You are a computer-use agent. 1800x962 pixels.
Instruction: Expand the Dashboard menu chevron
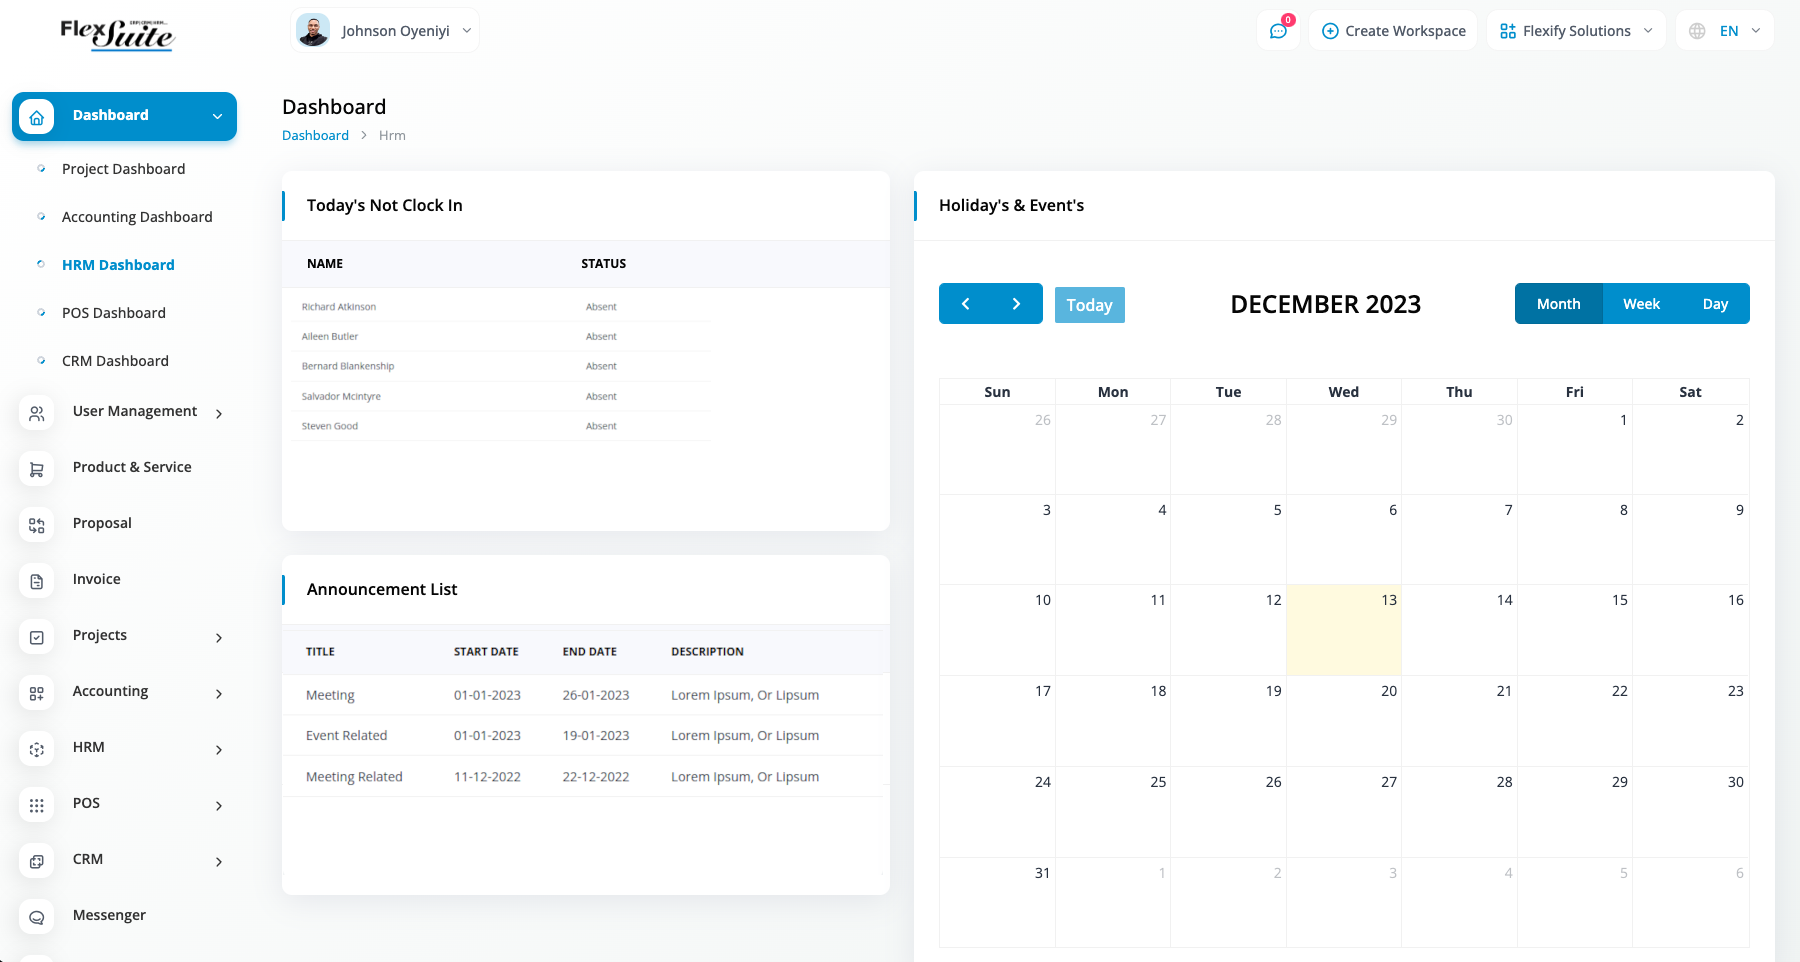pyautogui.click(x=217, y=116)
